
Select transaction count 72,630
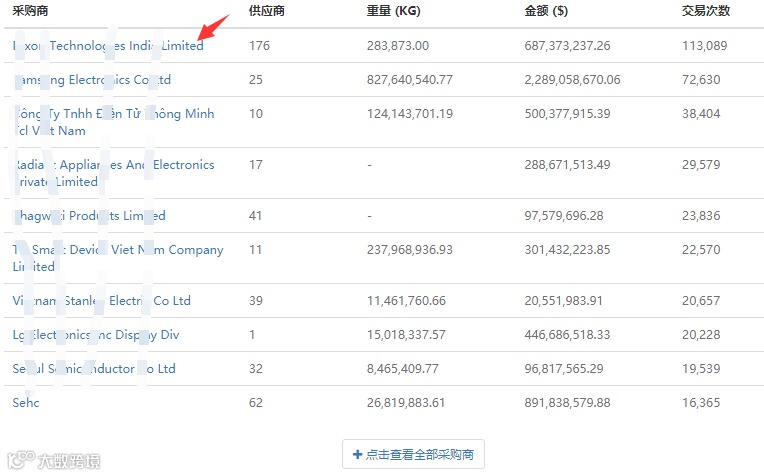click(701, 80)
